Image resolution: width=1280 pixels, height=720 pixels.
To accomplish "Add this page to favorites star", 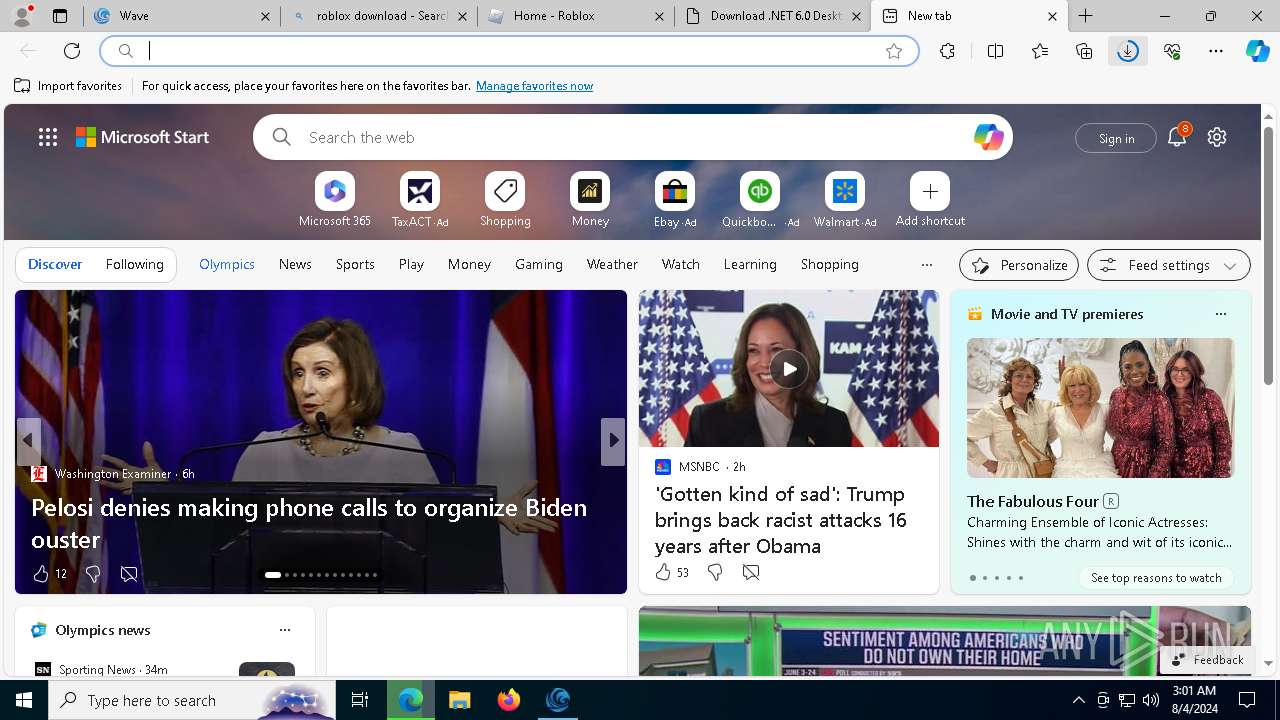I will pyautogui.click(x=894, y=51).
